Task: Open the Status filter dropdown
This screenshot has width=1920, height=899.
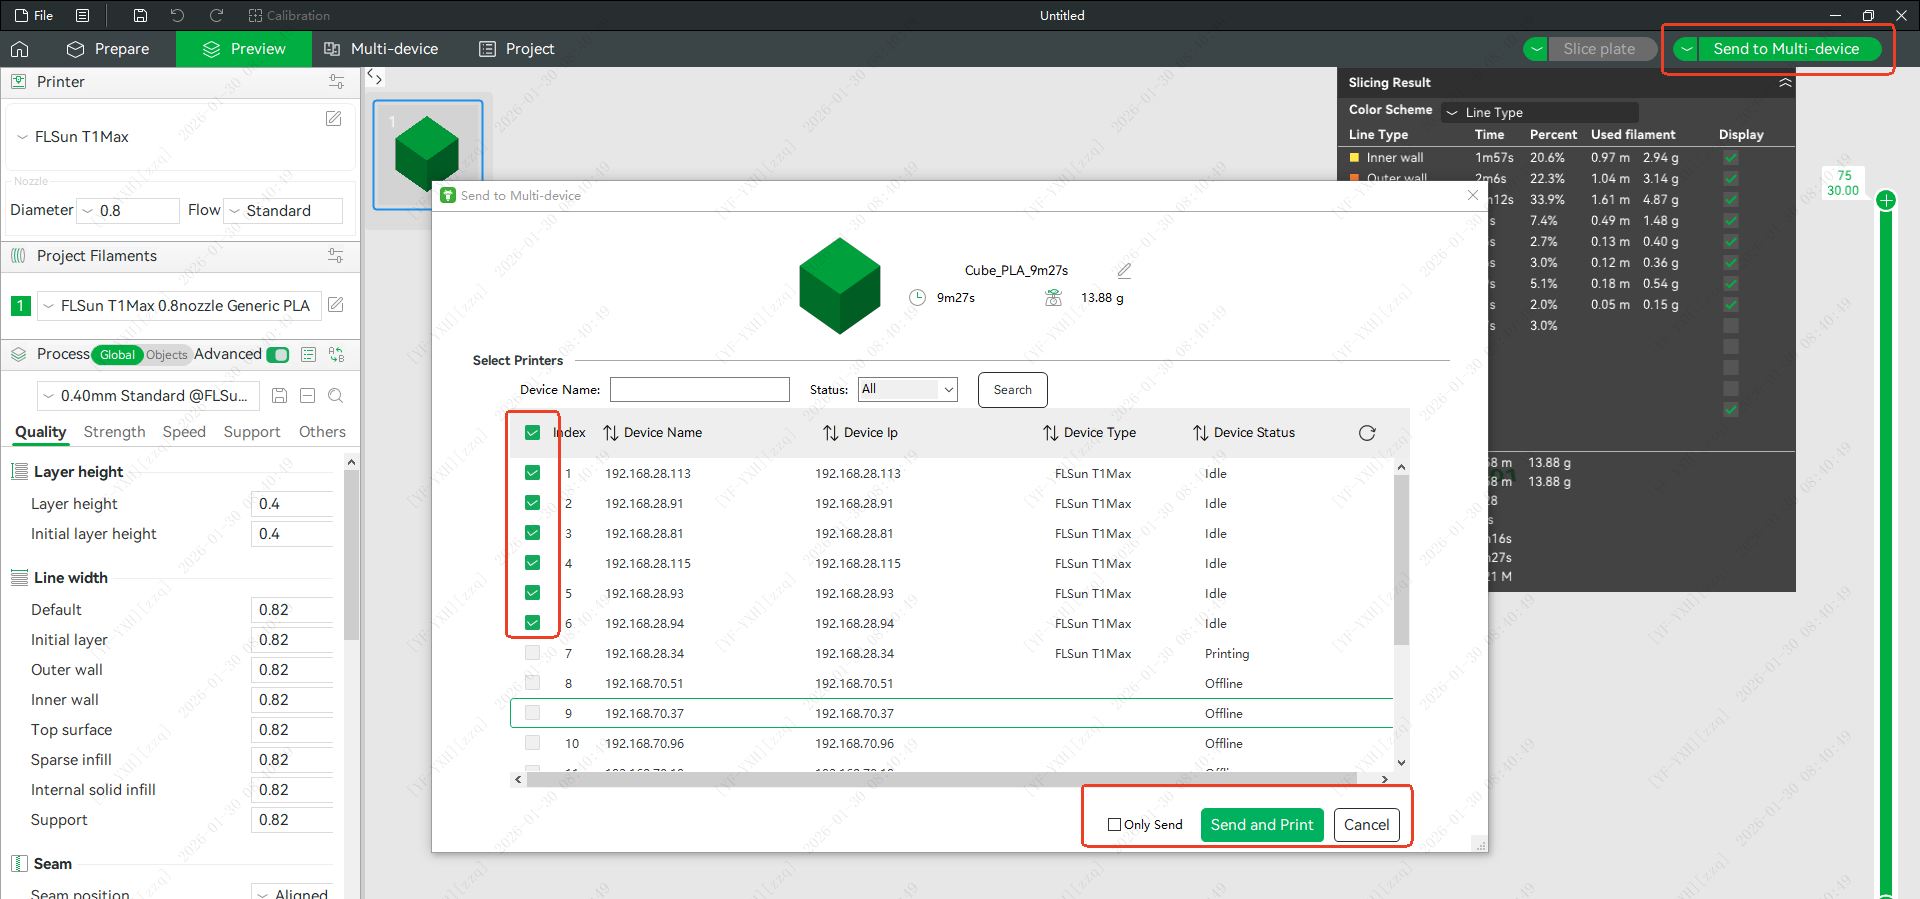Action: (x=907, y=390)
